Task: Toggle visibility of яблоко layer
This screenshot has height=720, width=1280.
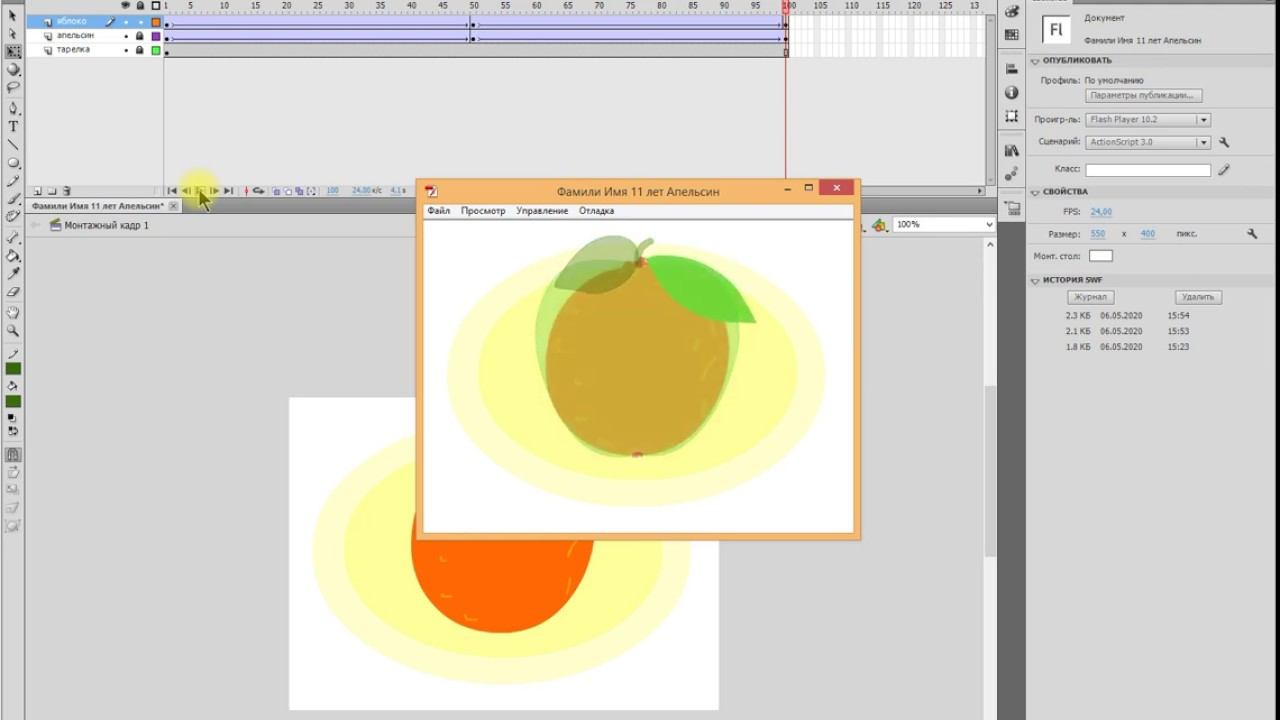Action: 126,22
